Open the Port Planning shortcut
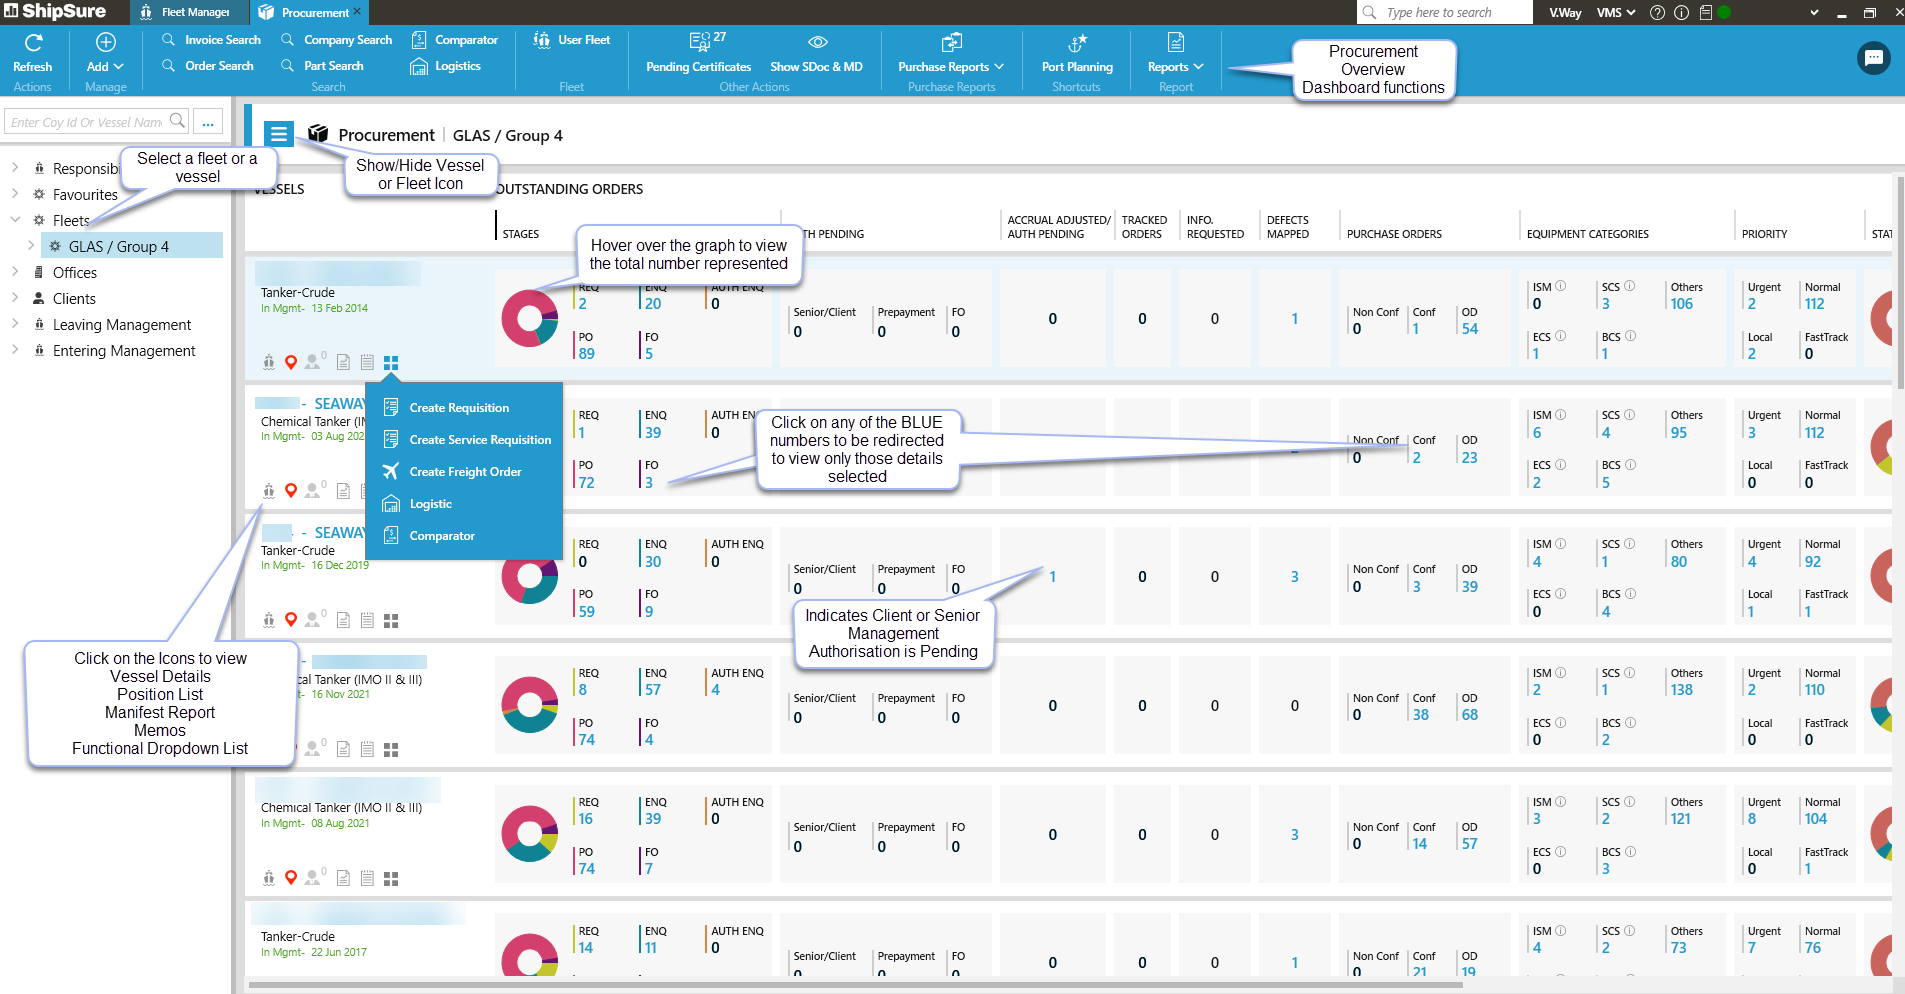The width and height of the screenshot is (1905, 994). pyautogui.click(x=1076, y=54)
